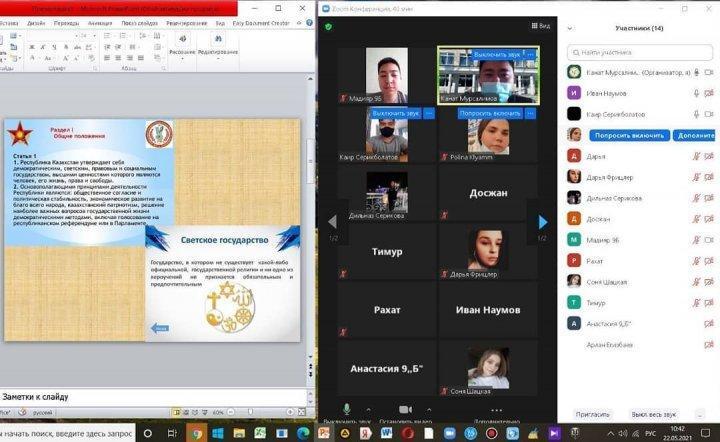Click the green encryption shield icon in Zoom
This screenshot has width=720, height=442.
click(328, 27)
